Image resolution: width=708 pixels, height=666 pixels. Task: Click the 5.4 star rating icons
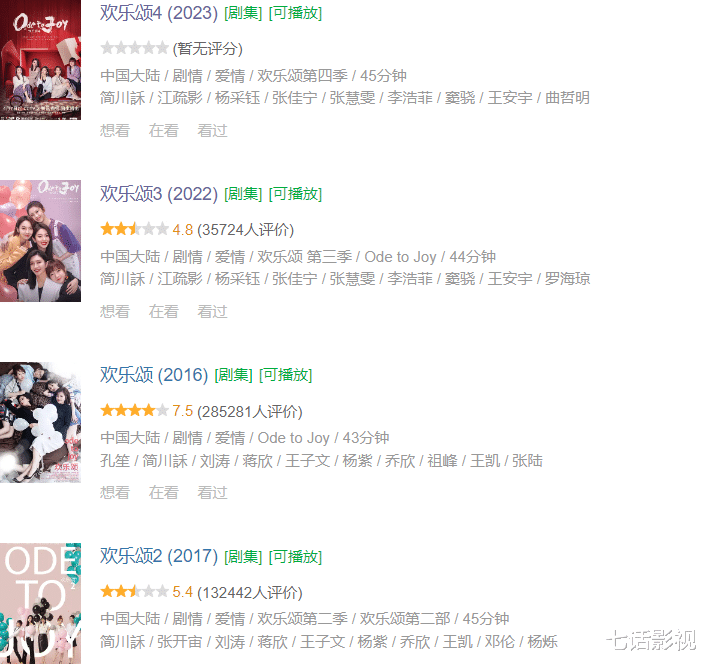(135, 591)
